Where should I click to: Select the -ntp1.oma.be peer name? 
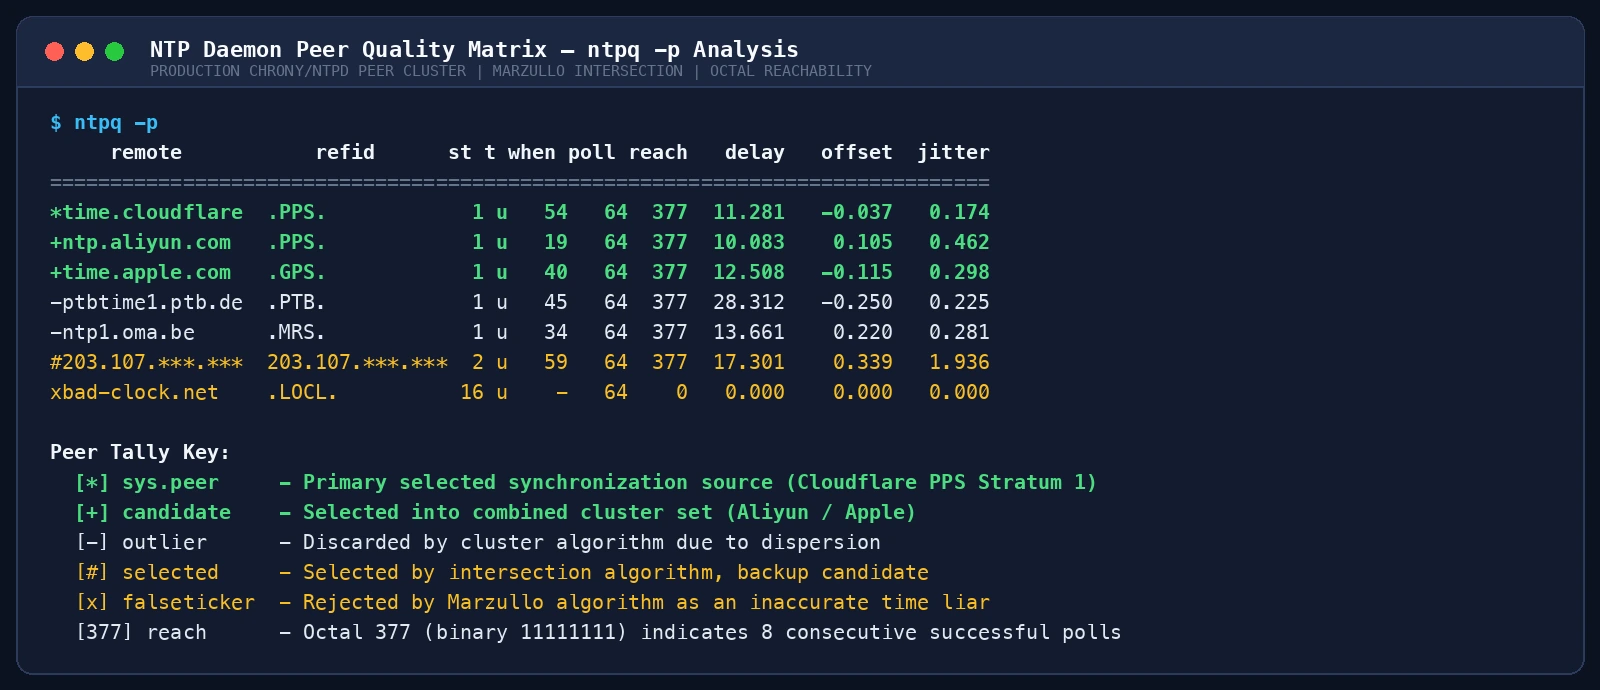click(122, 332)
